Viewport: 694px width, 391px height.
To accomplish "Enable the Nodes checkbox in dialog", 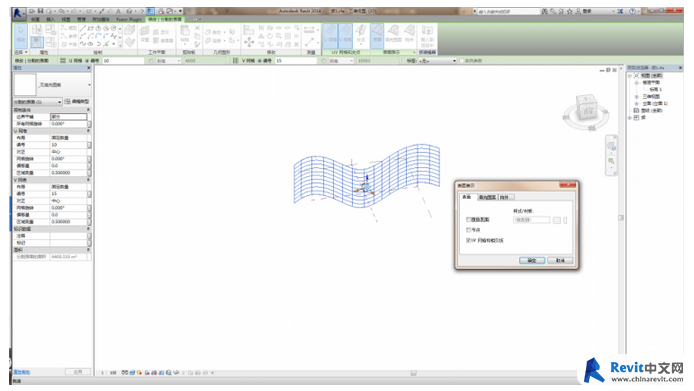I will click(468, 230).
